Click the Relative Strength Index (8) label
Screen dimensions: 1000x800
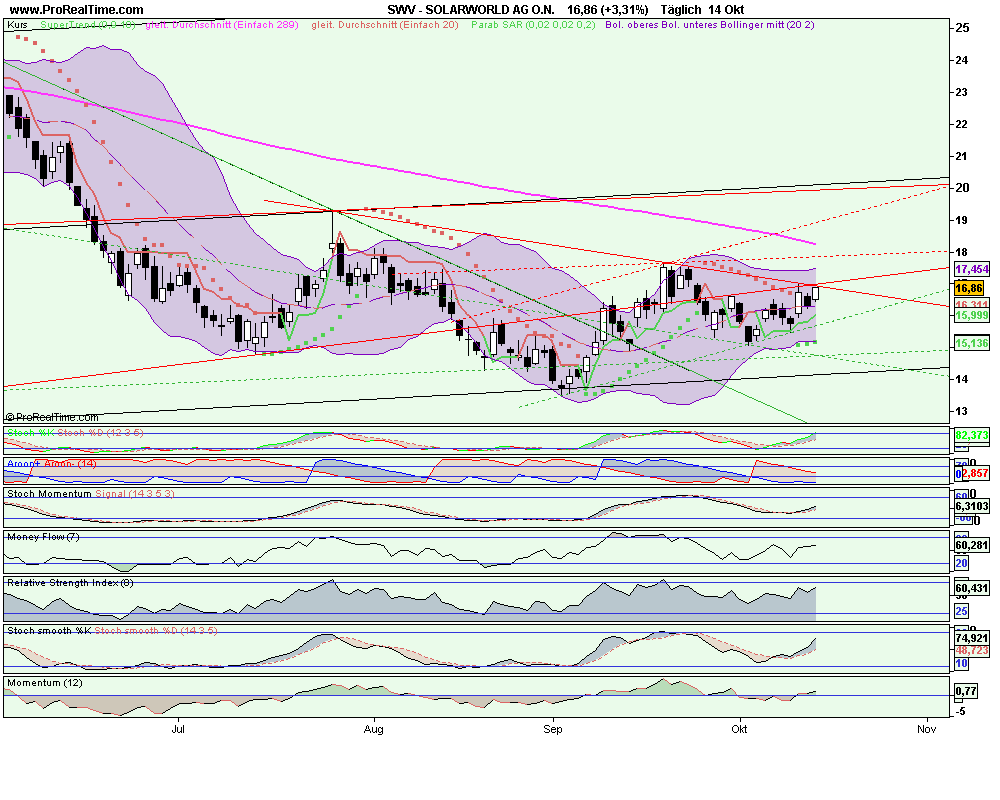[x=70, y=583]
